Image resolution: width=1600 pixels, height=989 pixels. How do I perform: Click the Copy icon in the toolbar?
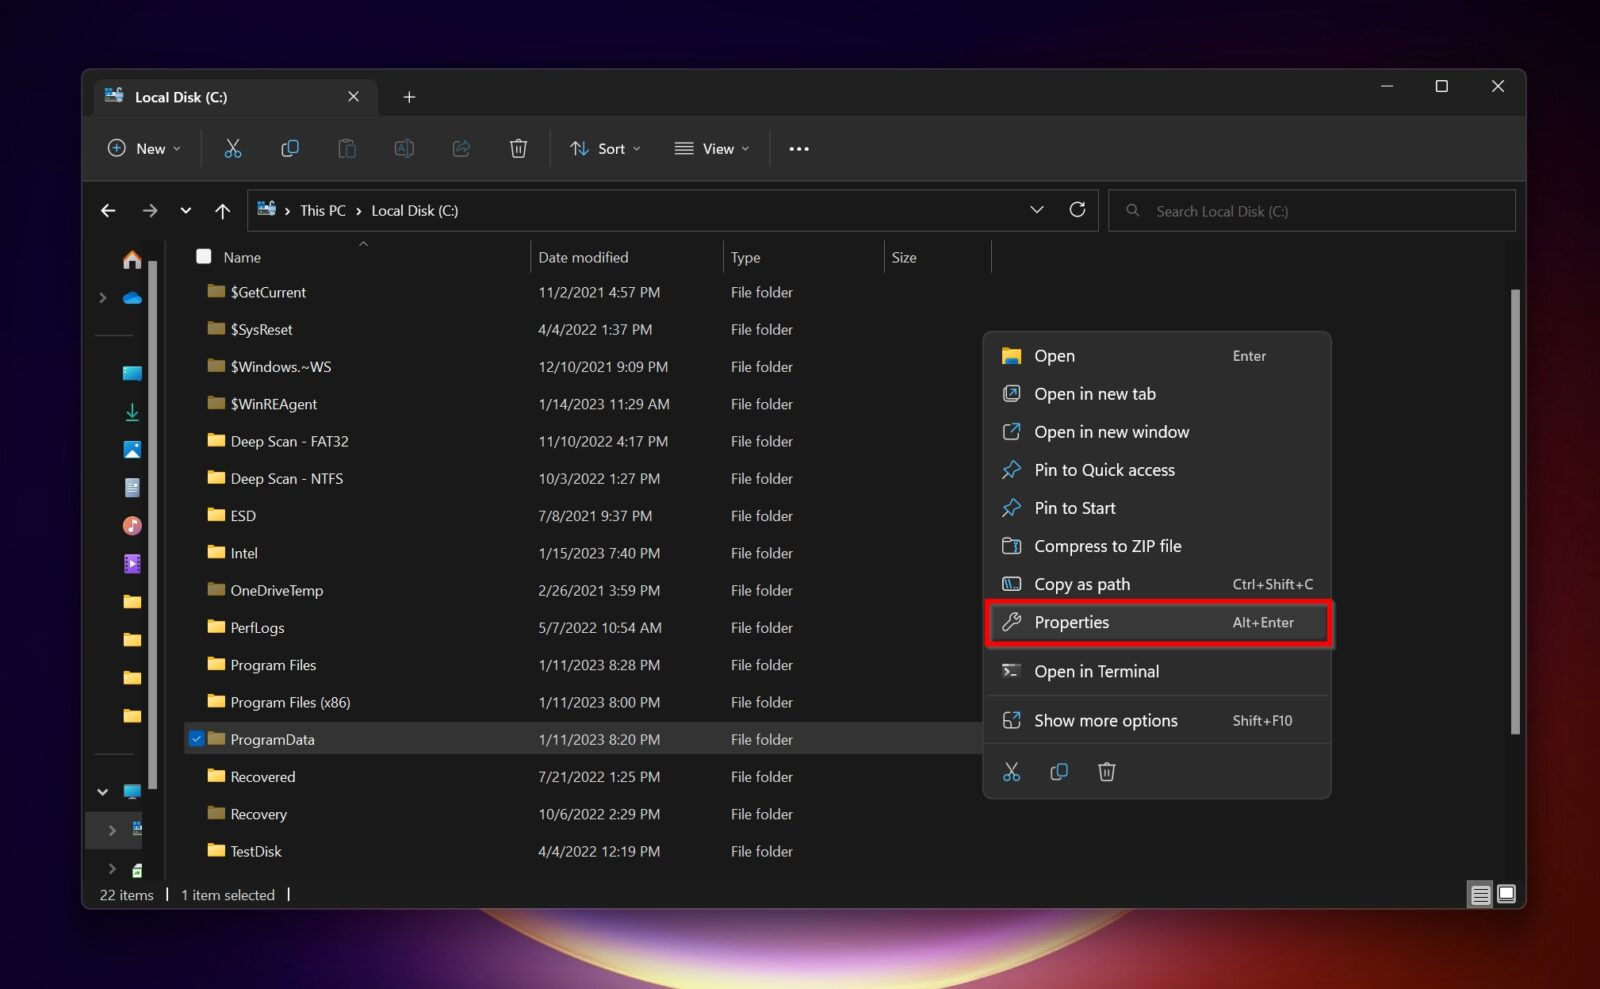[290, 148]
